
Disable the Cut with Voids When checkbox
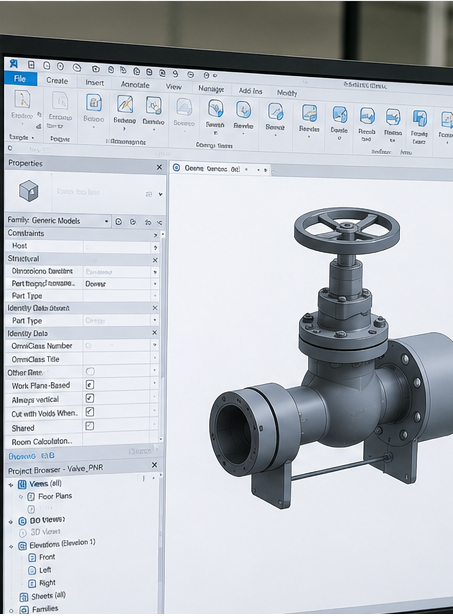(90, 412)
